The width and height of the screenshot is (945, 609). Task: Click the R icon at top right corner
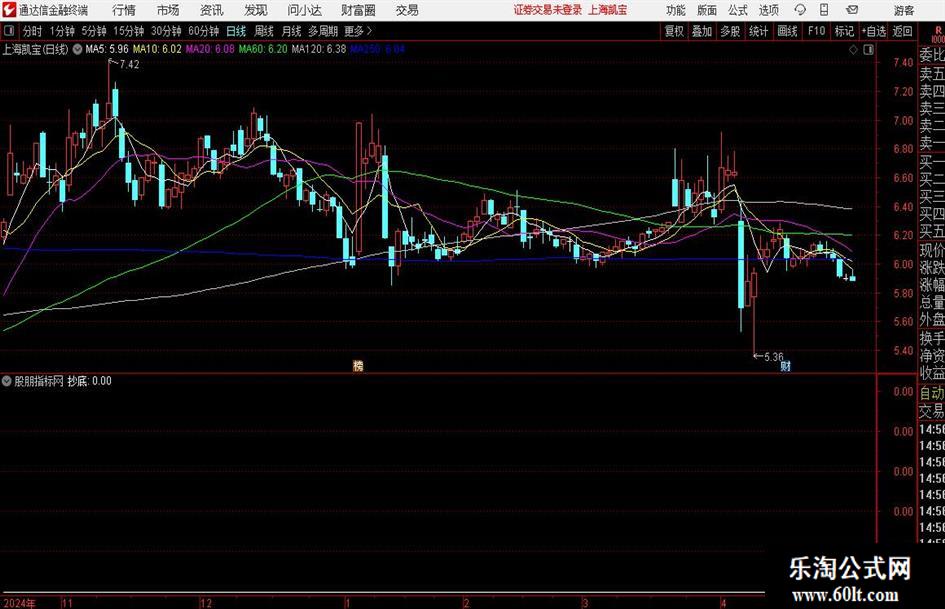(x=938, y=30)
